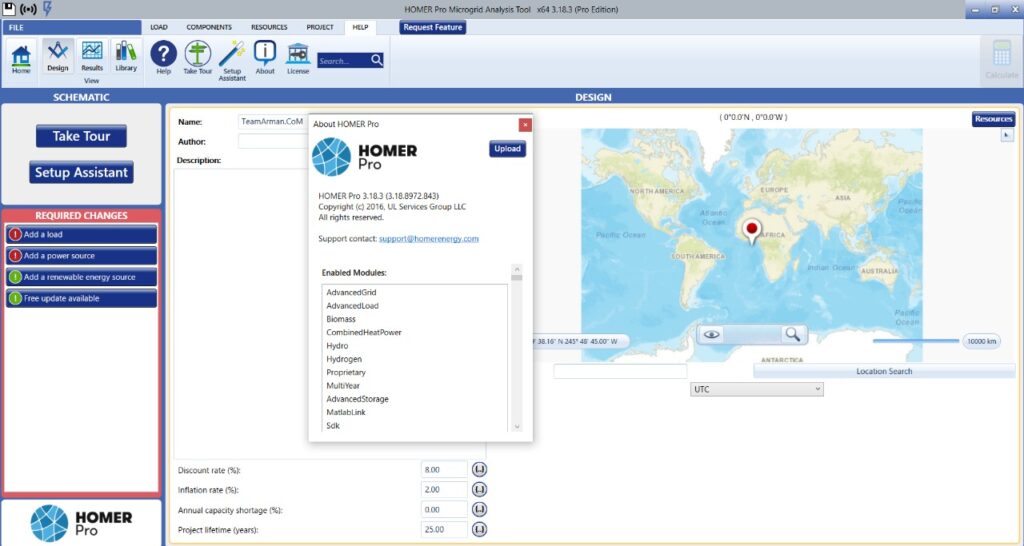
Task: Click the ribbon Search input field
Action: click(344, 61)
